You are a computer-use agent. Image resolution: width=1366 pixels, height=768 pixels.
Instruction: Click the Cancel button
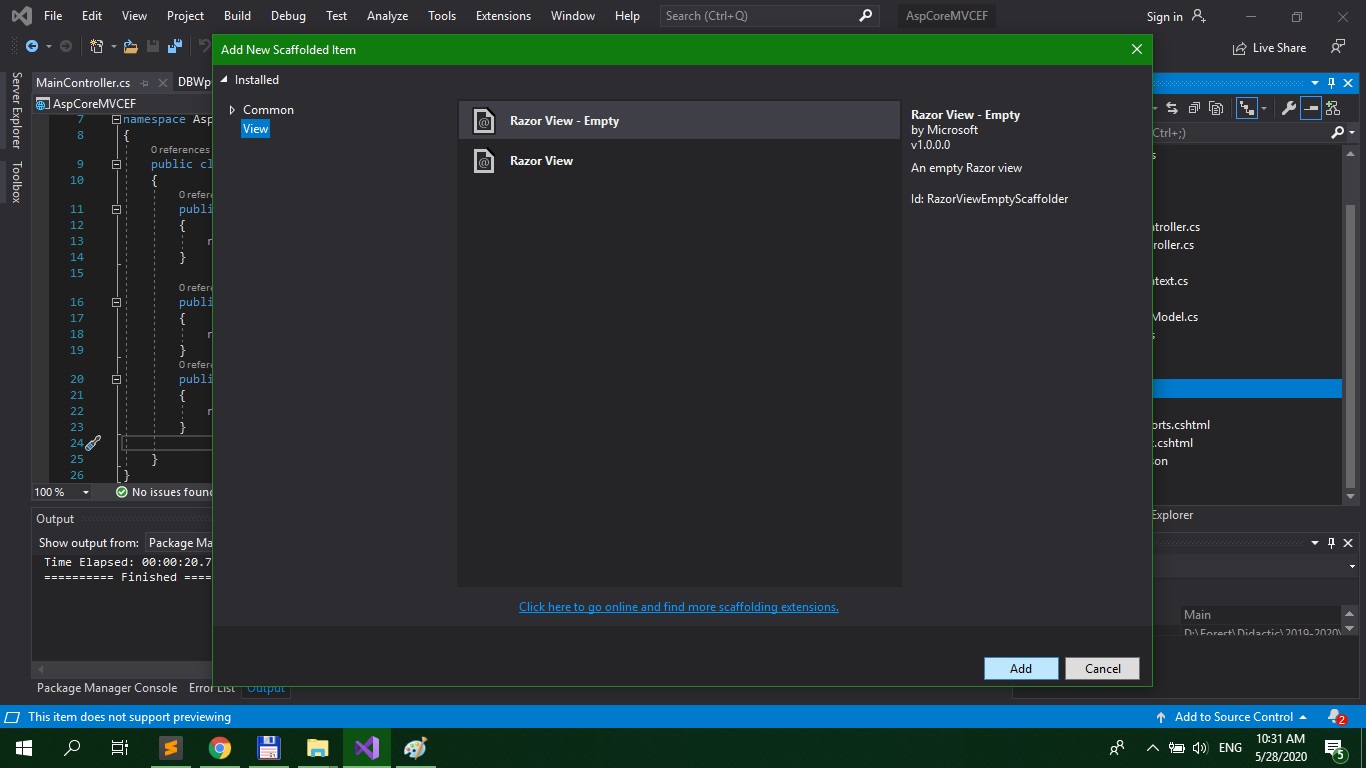(1102, 669)
